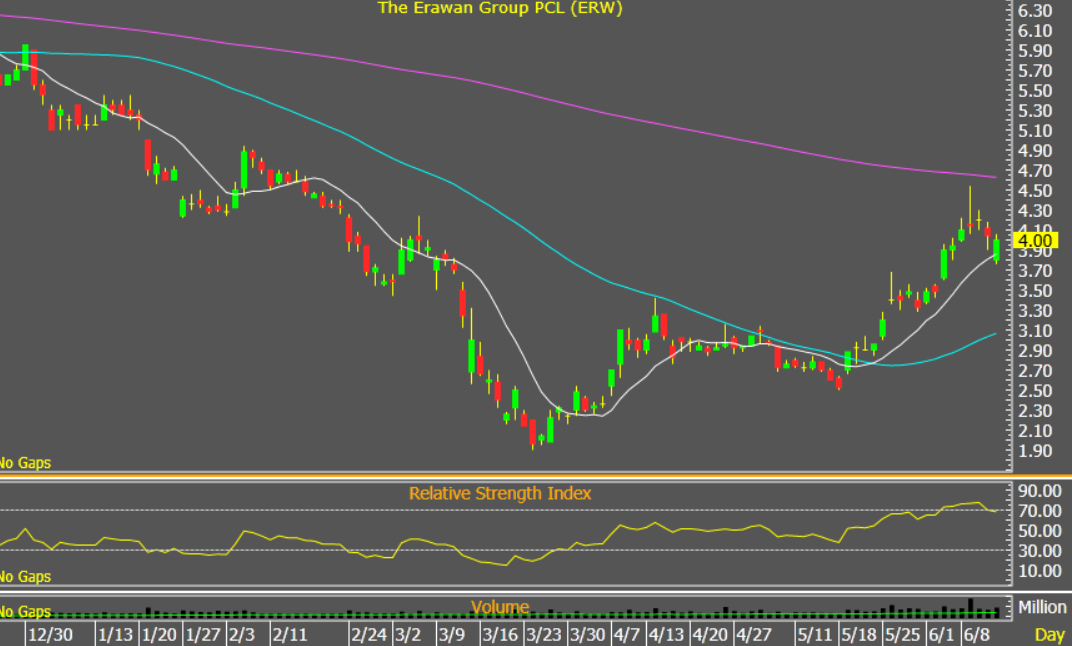Select the 1/13 date label
Viewport: 1072px width, 646px height.
115,634
